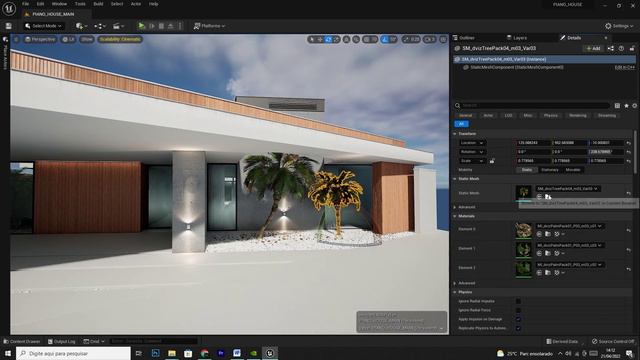
Task: Open the Platforms dropdown
Action: 209,26
